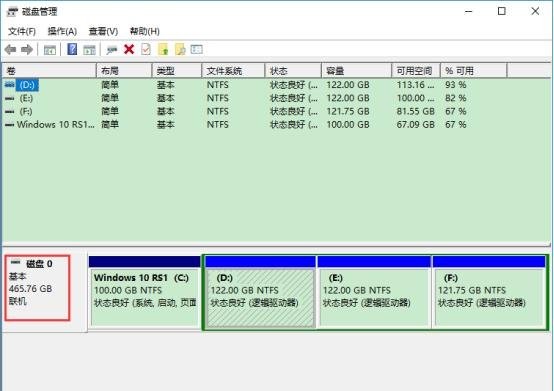Click the 113.16 free space value of D:
Image resolution: width=554 pixels, height=391 pixels.
click(415, 85)
